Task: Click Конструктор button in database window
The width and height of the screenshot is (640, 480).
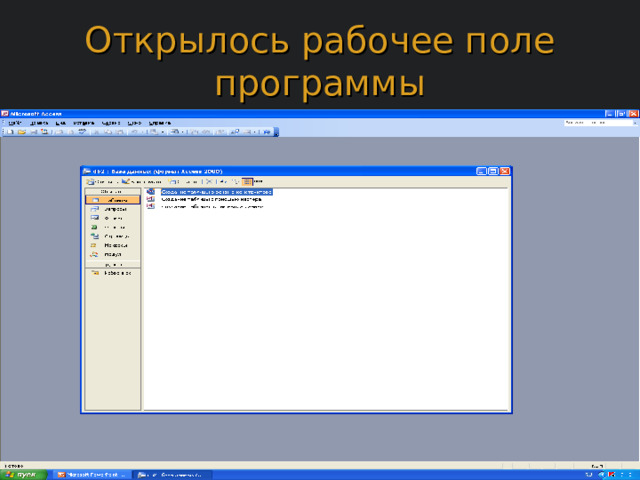Action: click(142, 182)
